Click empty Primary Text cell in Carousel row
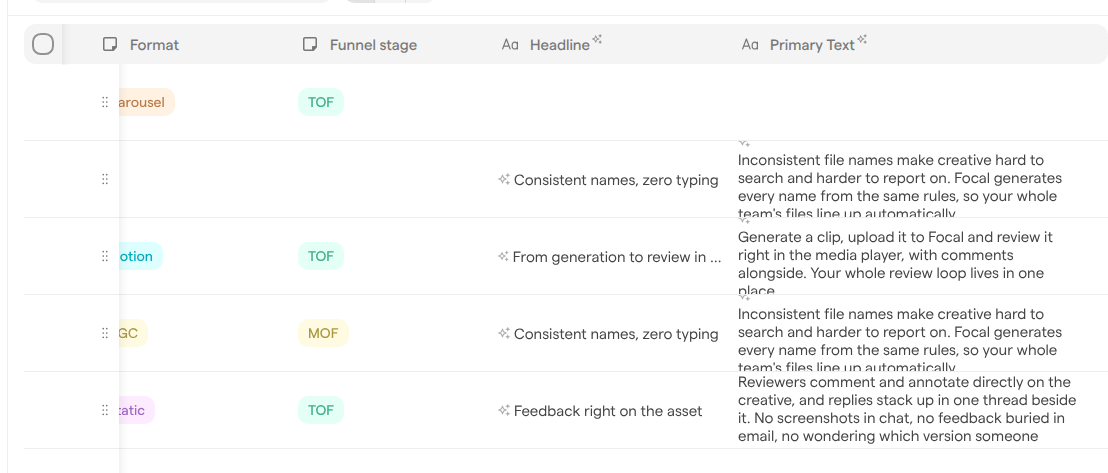Screen dimensions: 1108x473 pos(921,103)
